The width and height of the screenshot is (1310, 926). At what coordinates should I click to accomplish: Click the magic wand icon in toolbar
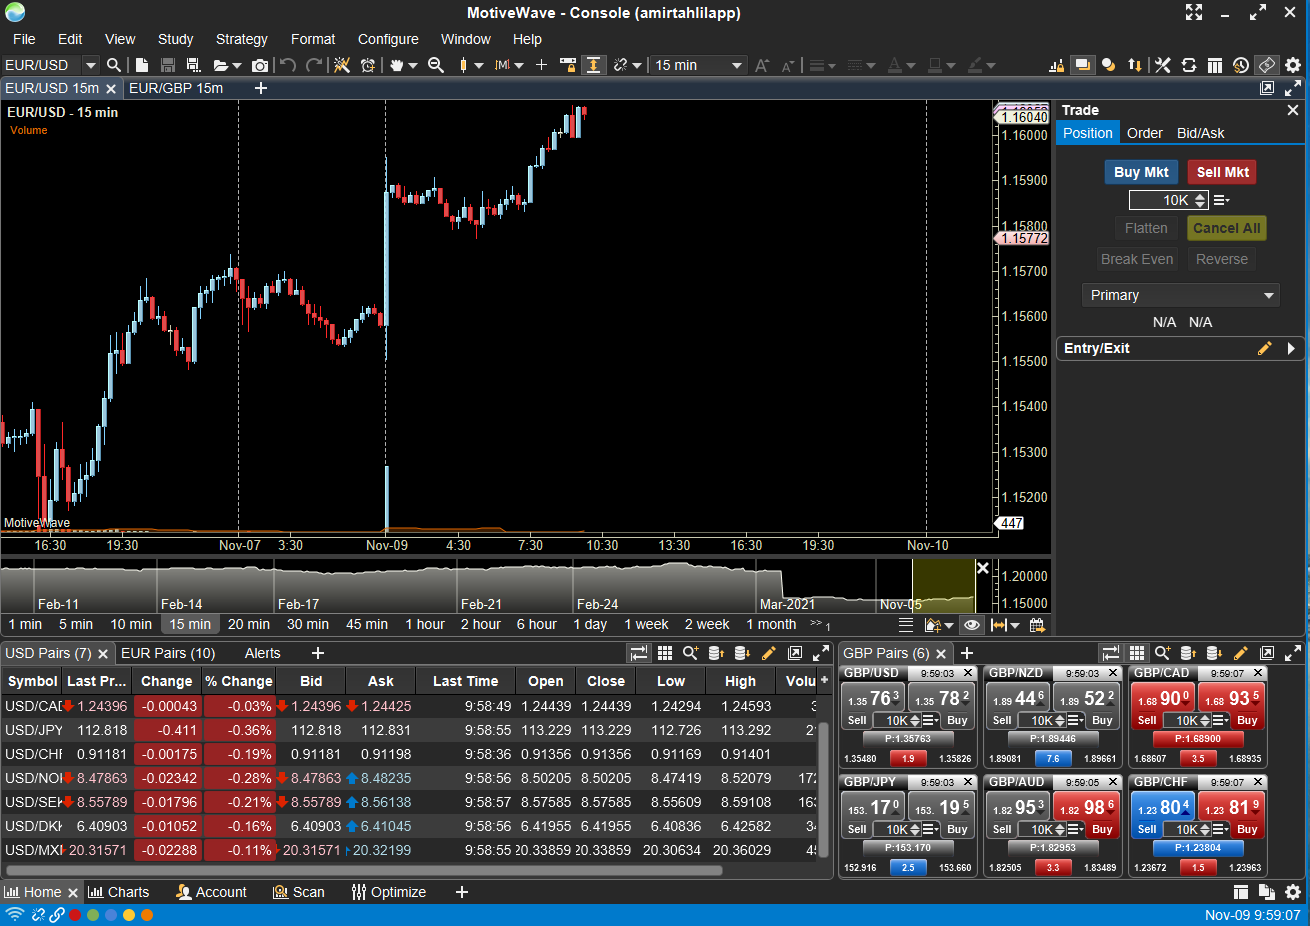click(342, 65)
